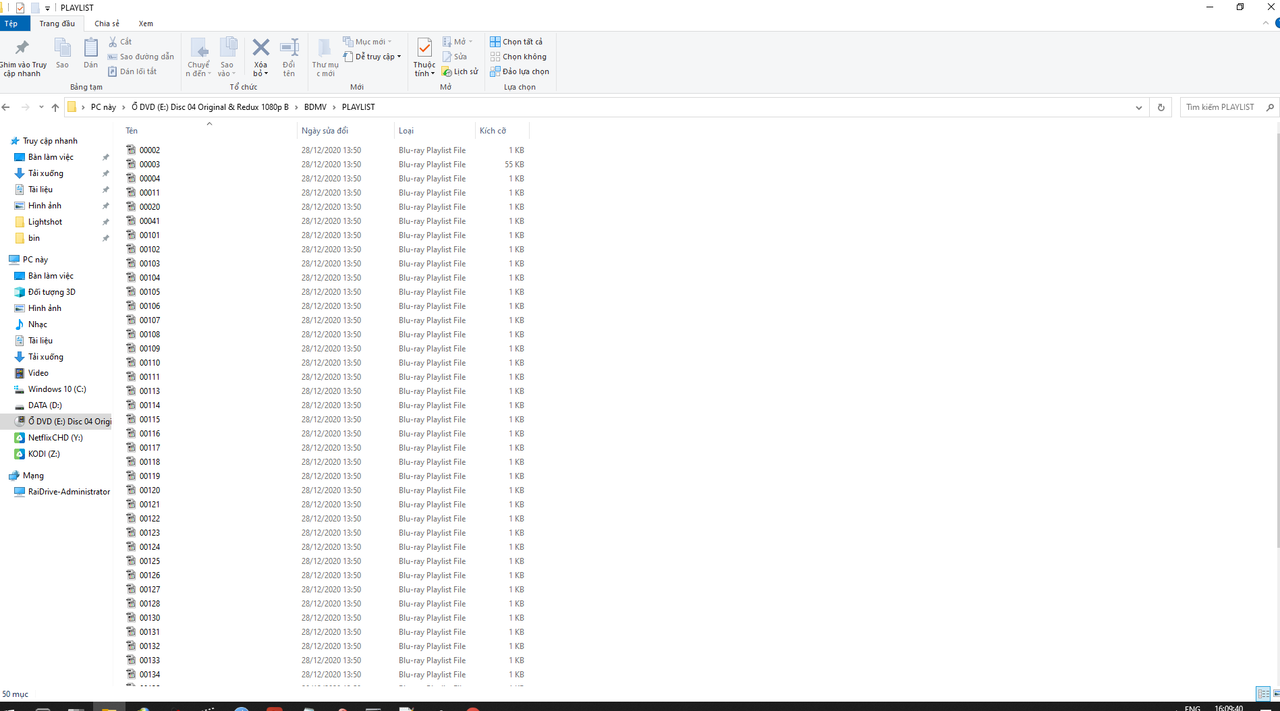Refresh the PLAYLIST folder view
Image resolution: width=1280 pixels, height=711 pixels.
point(1161,107)
